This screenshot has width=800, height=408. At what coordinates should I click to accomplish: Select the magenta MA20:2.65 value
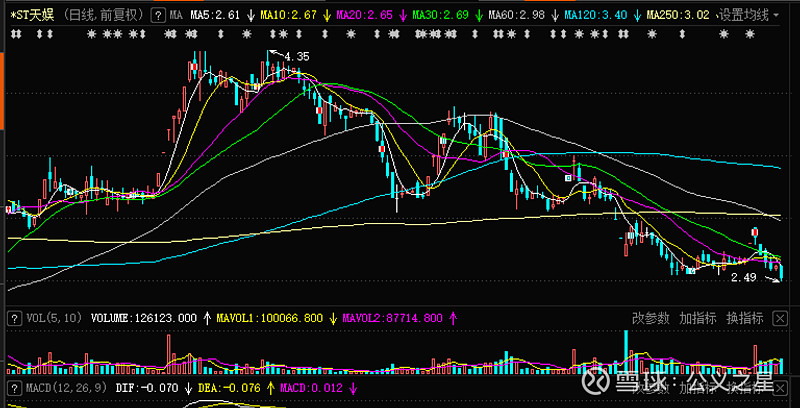click(x=365, y=16)
